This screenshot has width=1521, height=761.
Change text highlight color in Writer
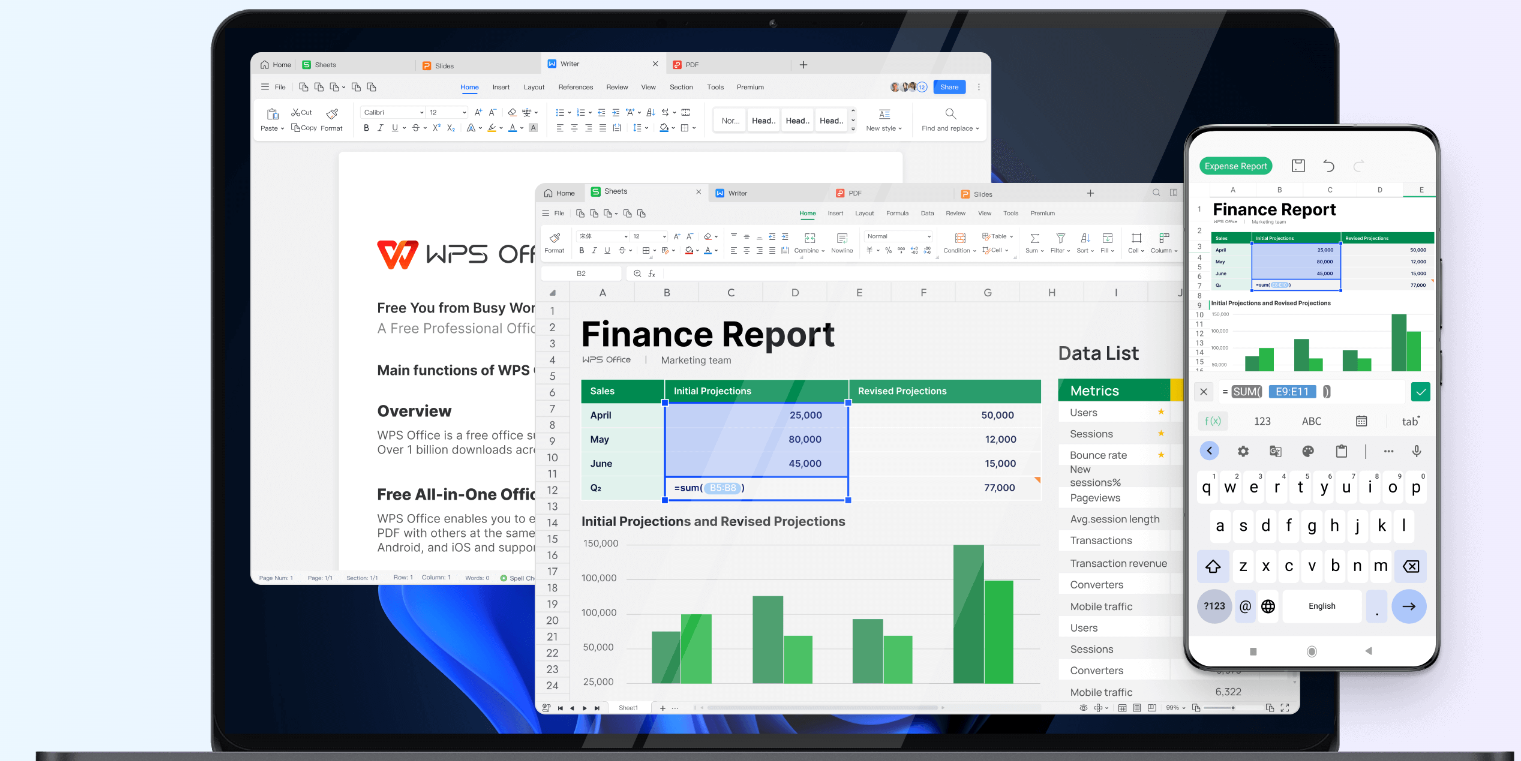[x=491, y=128]
